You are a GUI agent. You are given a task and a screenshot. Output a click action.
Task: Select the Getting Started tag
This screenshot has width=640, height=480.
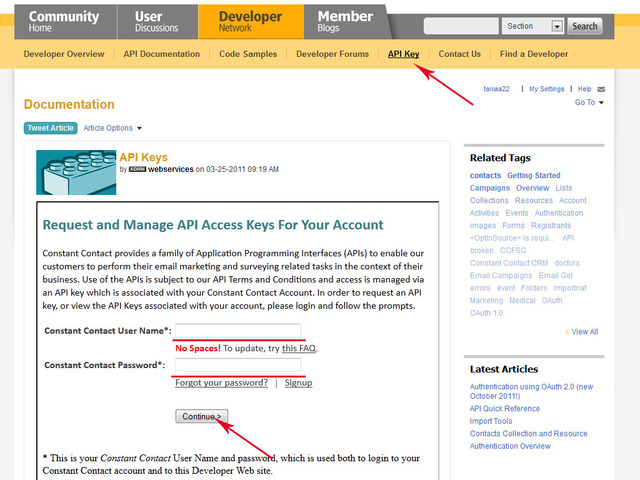[x=534, y=176]
